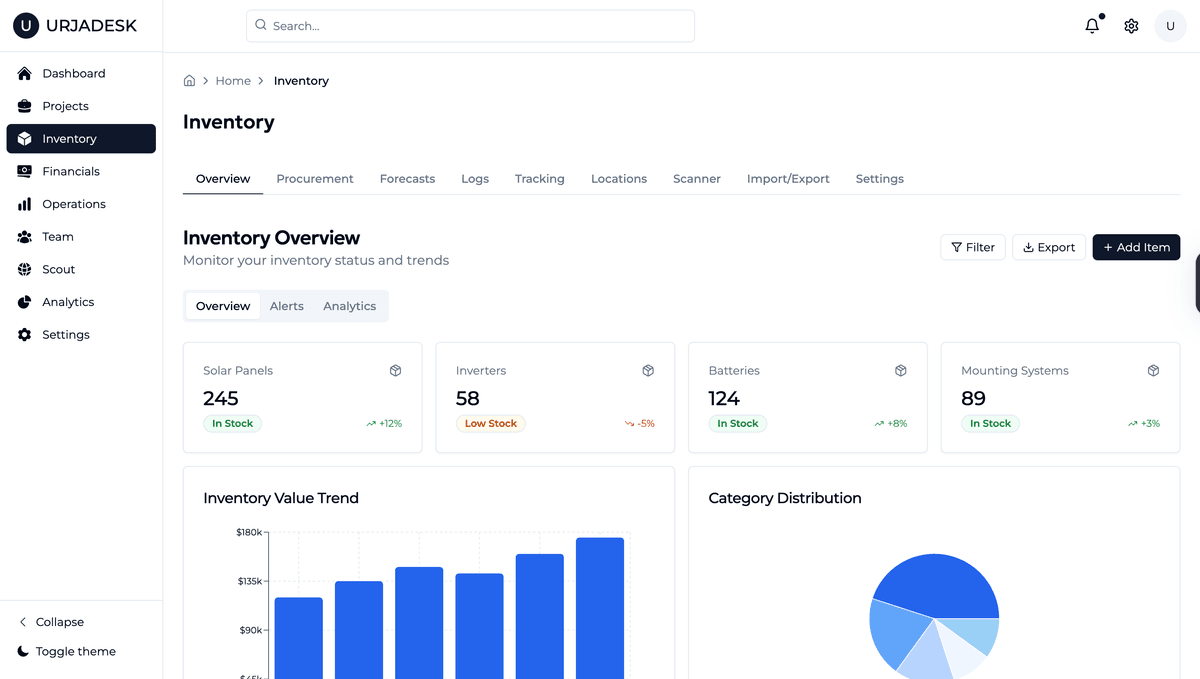Open the Filter options
The height and width of the screenshot is (679, 1200).
[x=971, y=247]
